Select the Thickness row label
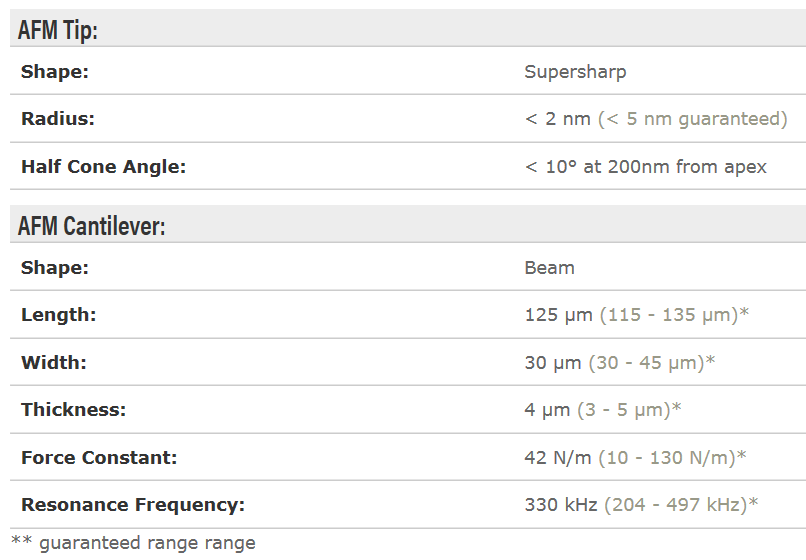Viewport: 806px width, 560px height. pos(74,410)
